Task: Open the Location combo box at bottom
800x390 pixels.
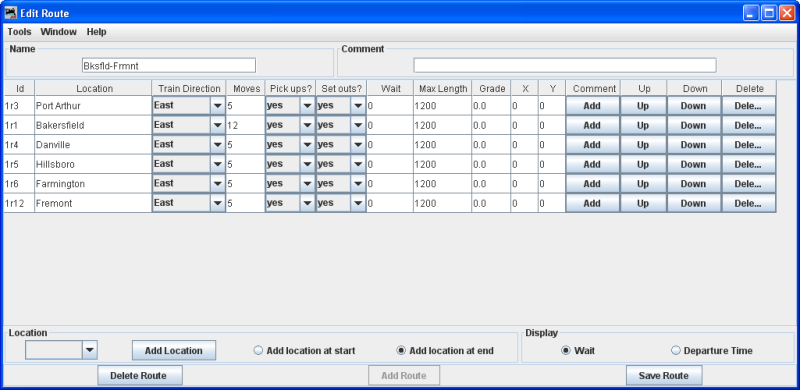Action: (x=61, y=350)
